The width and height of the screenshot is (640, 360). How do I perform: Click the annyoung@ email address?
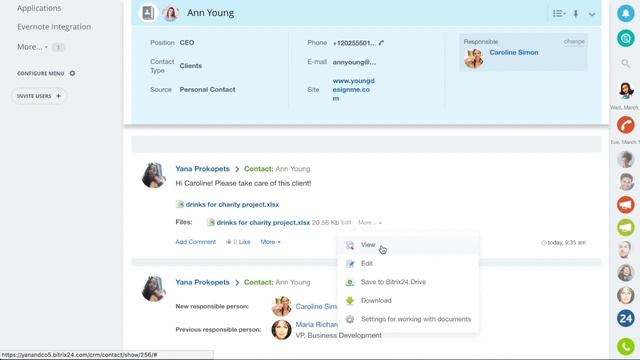pos(354,62)
